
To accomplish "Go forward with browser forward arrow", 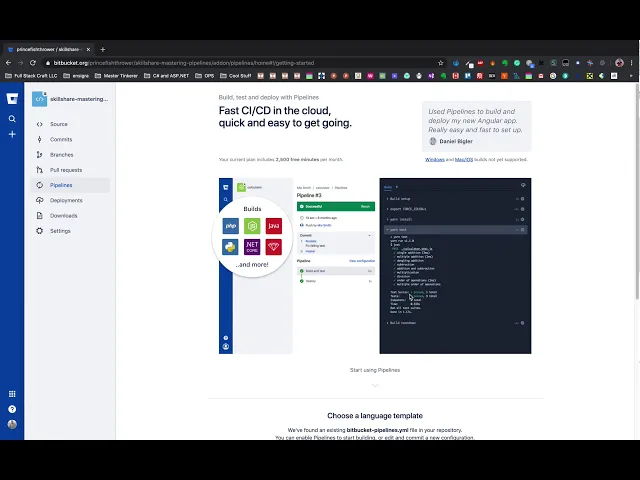I will (20, 63).
